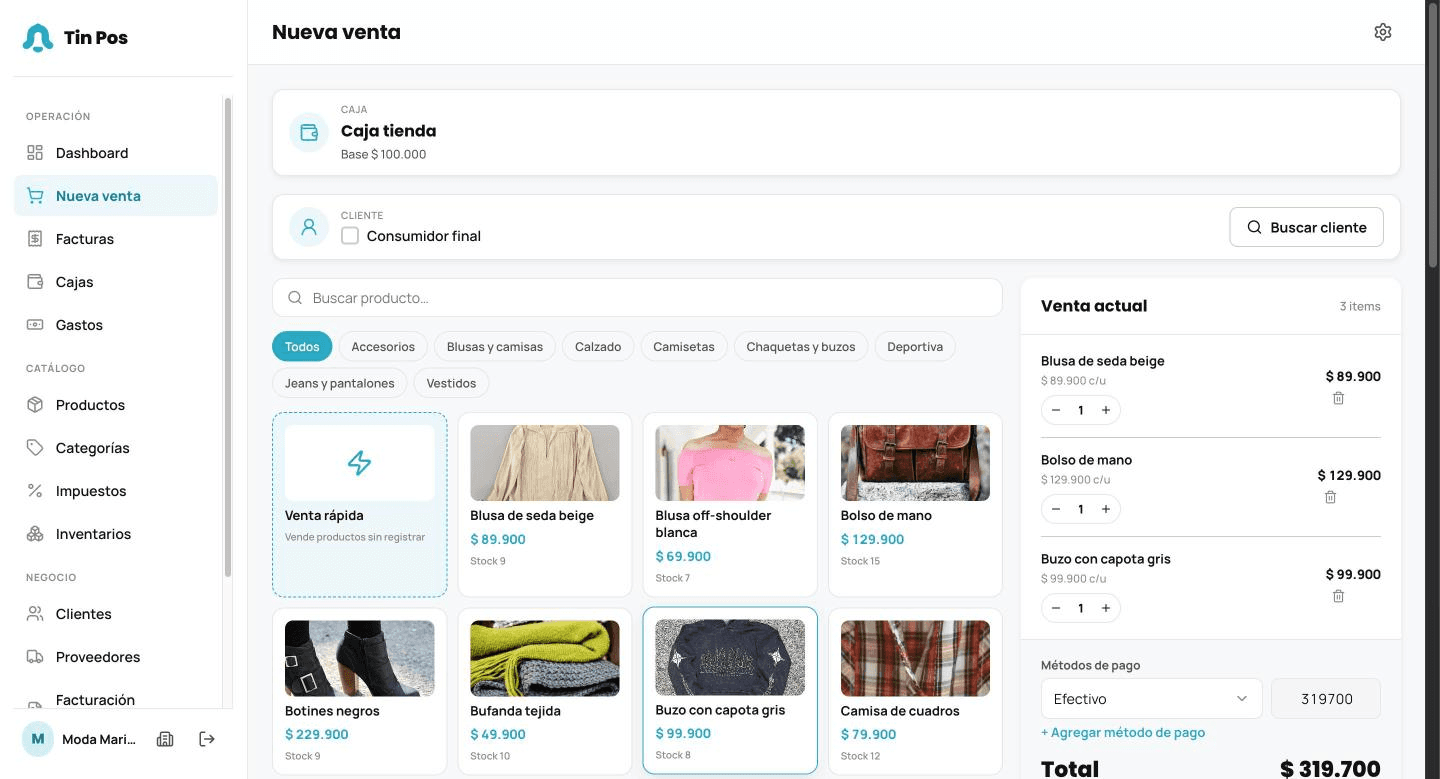Filter products by Accesorios category
This screenshot has width=1440, height=779.
coord(383,347)
